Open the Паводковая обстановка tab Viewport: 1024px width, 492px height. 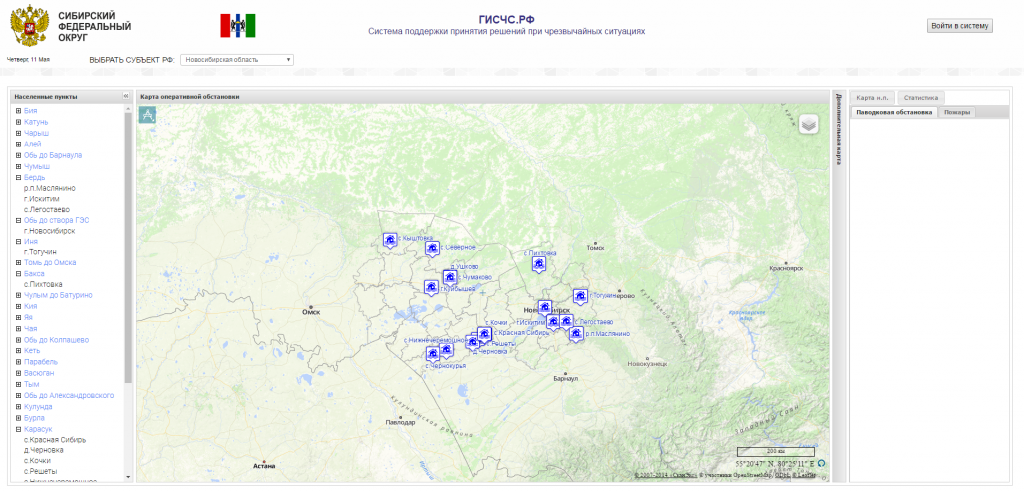[894, 112]
